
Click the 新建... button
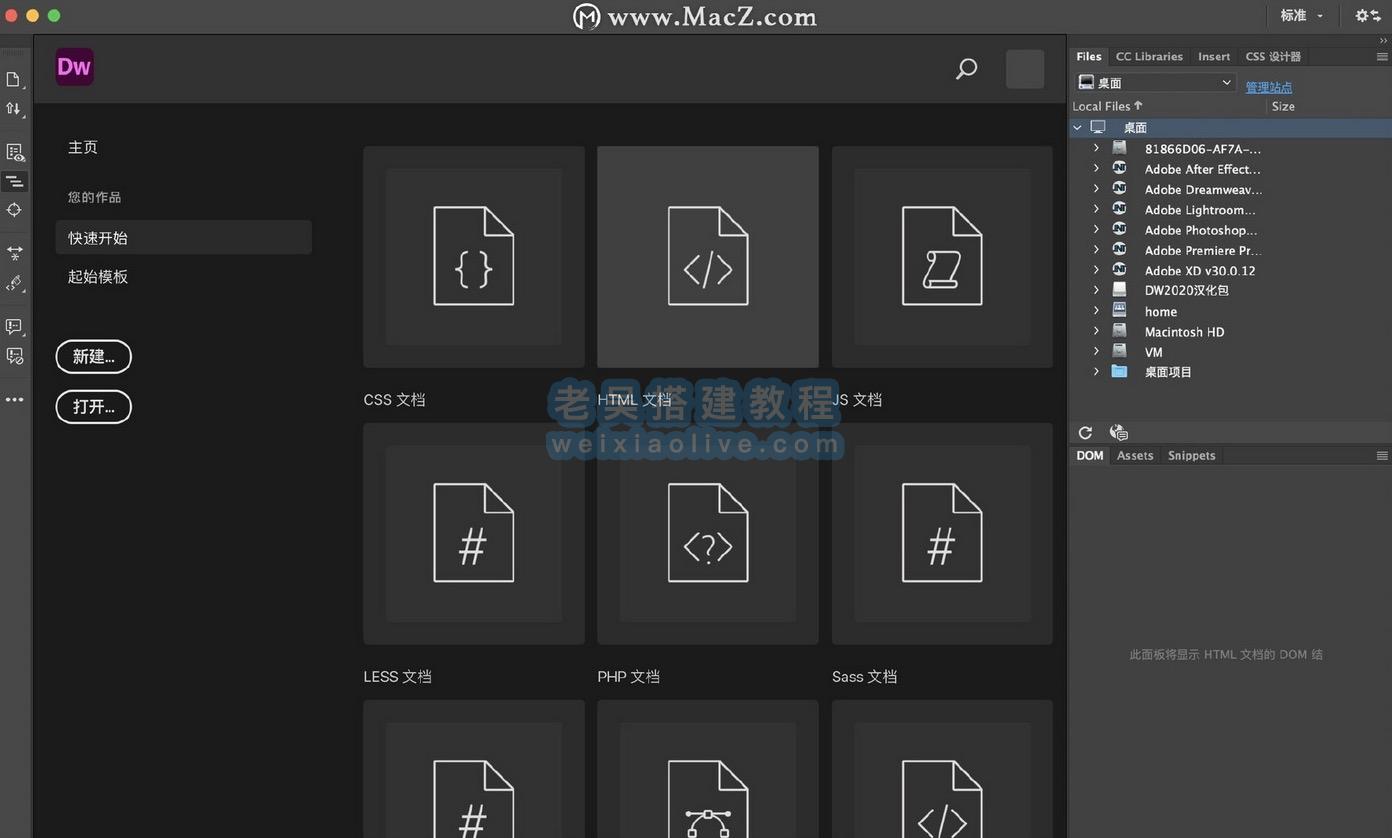coord(93,356)
